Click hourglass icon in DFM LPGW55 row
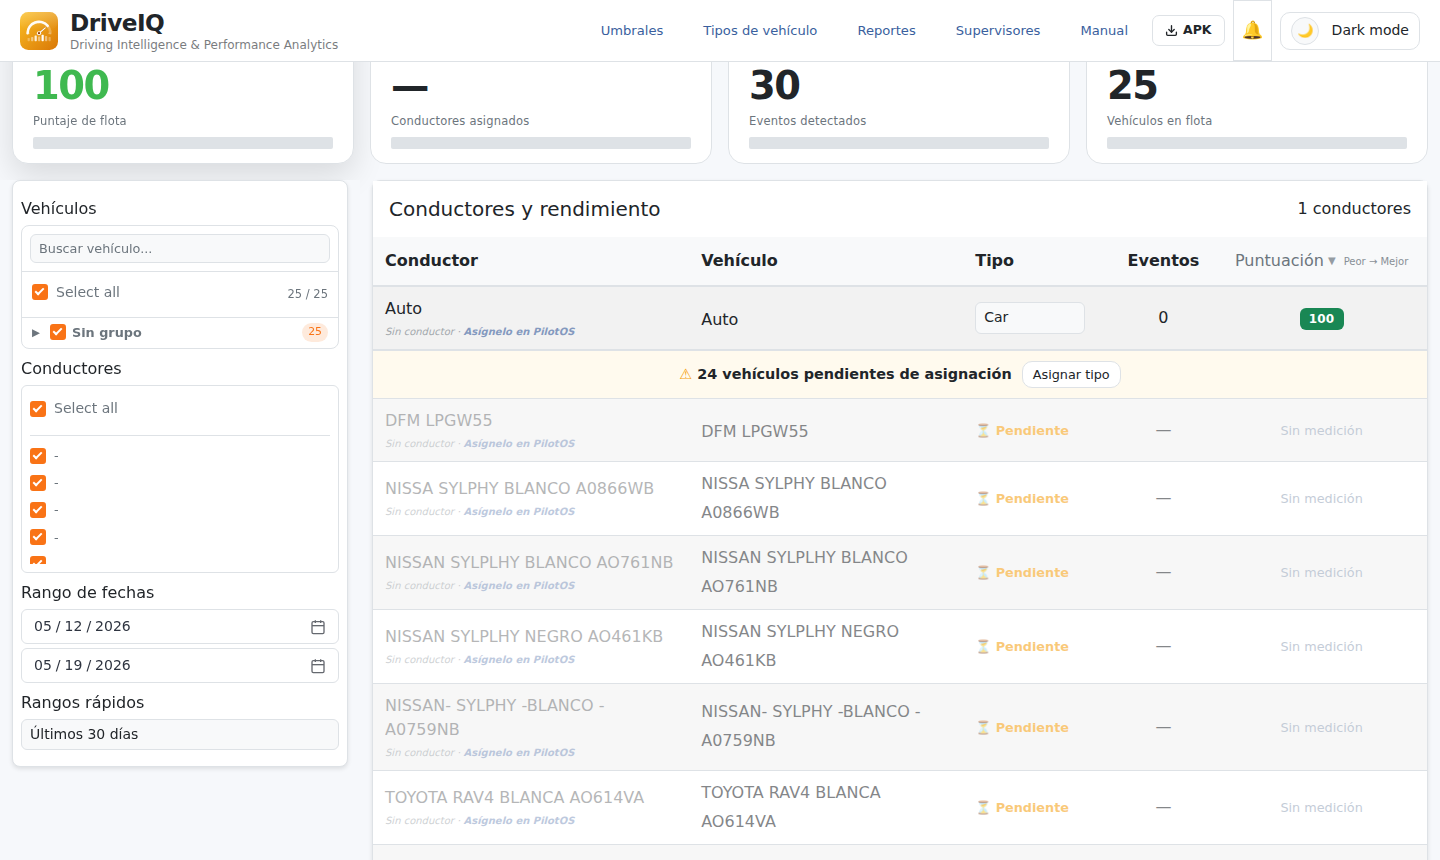The image size is (1440, 860). pyautogui.click(x=983, y=431)
